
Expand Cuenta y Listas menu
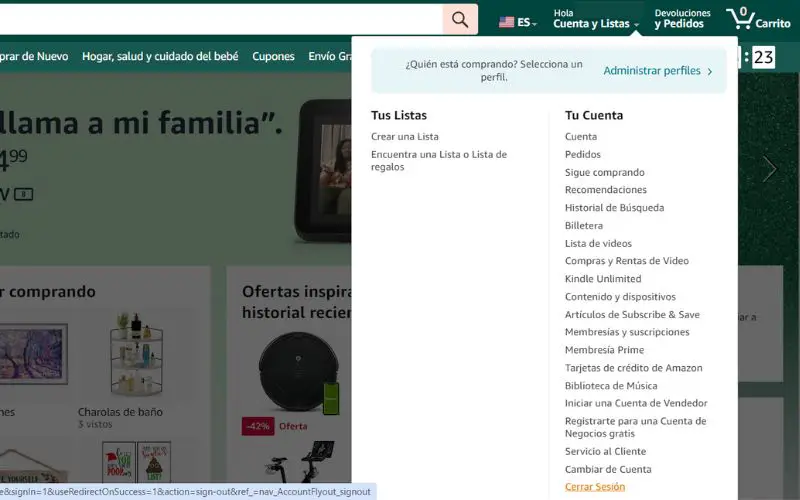(595, 19)
